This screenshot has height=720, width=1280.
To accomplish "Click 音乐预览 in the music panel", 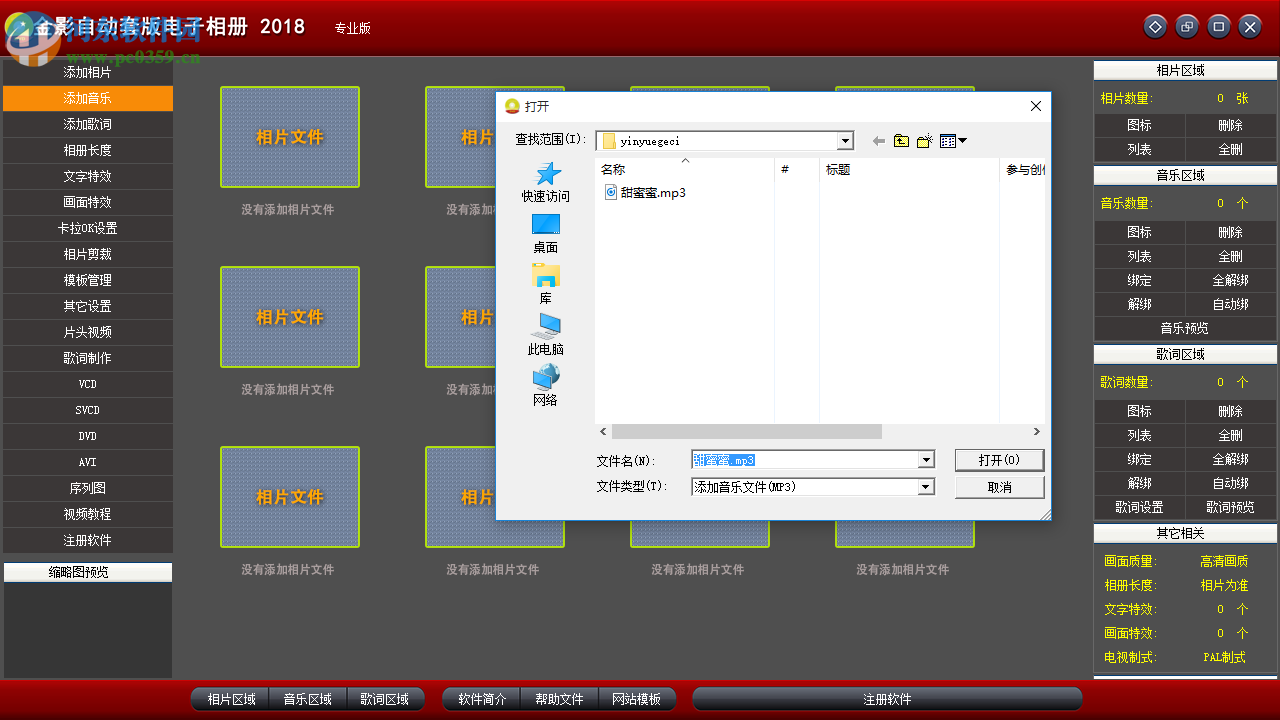I will (1185, 328).
